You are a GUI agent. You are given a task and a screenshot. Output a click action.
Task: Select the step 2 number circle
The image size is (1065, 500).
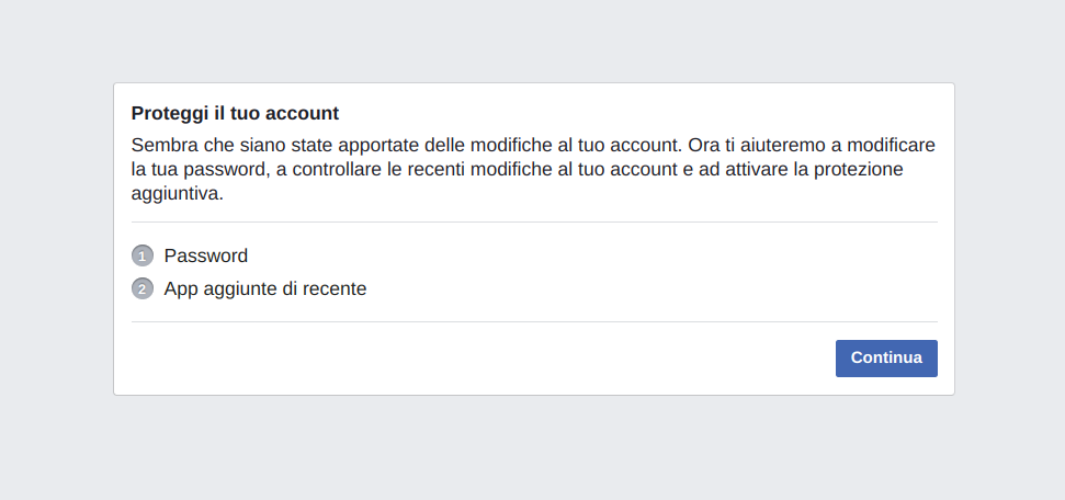(142, 289)
